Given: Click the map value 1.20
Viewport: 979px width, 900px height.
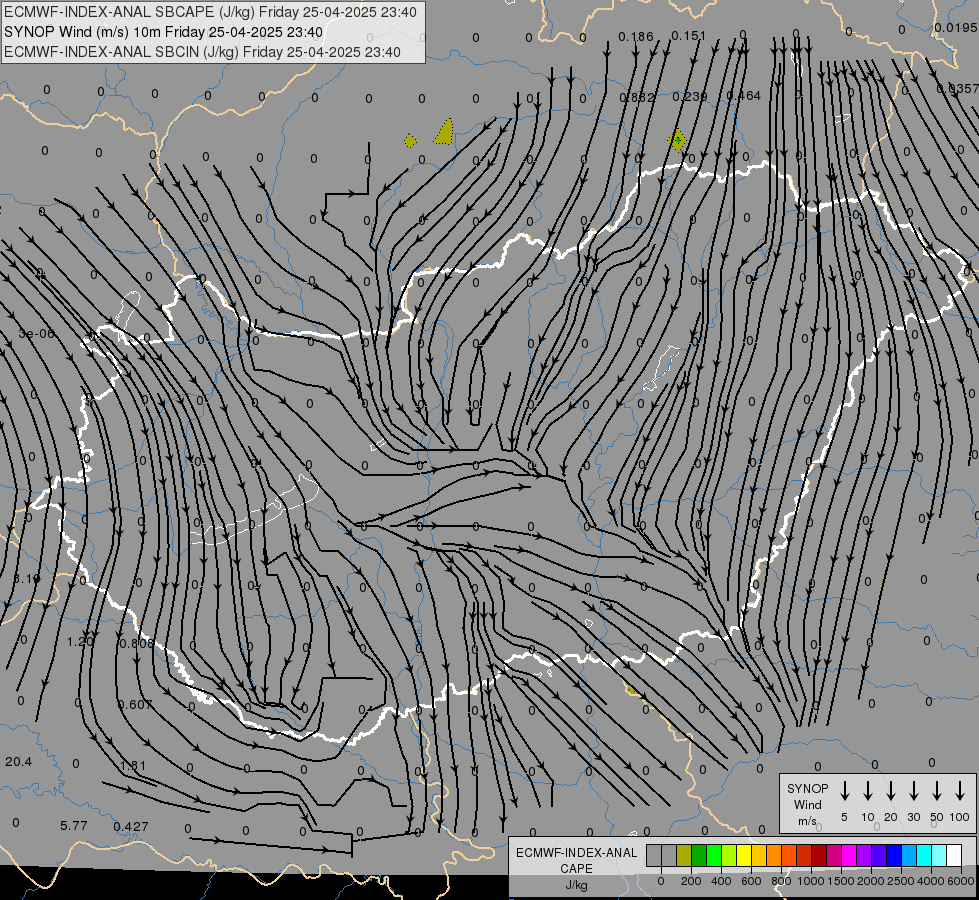Looking at the screenshot, I should tap(80, 641).
